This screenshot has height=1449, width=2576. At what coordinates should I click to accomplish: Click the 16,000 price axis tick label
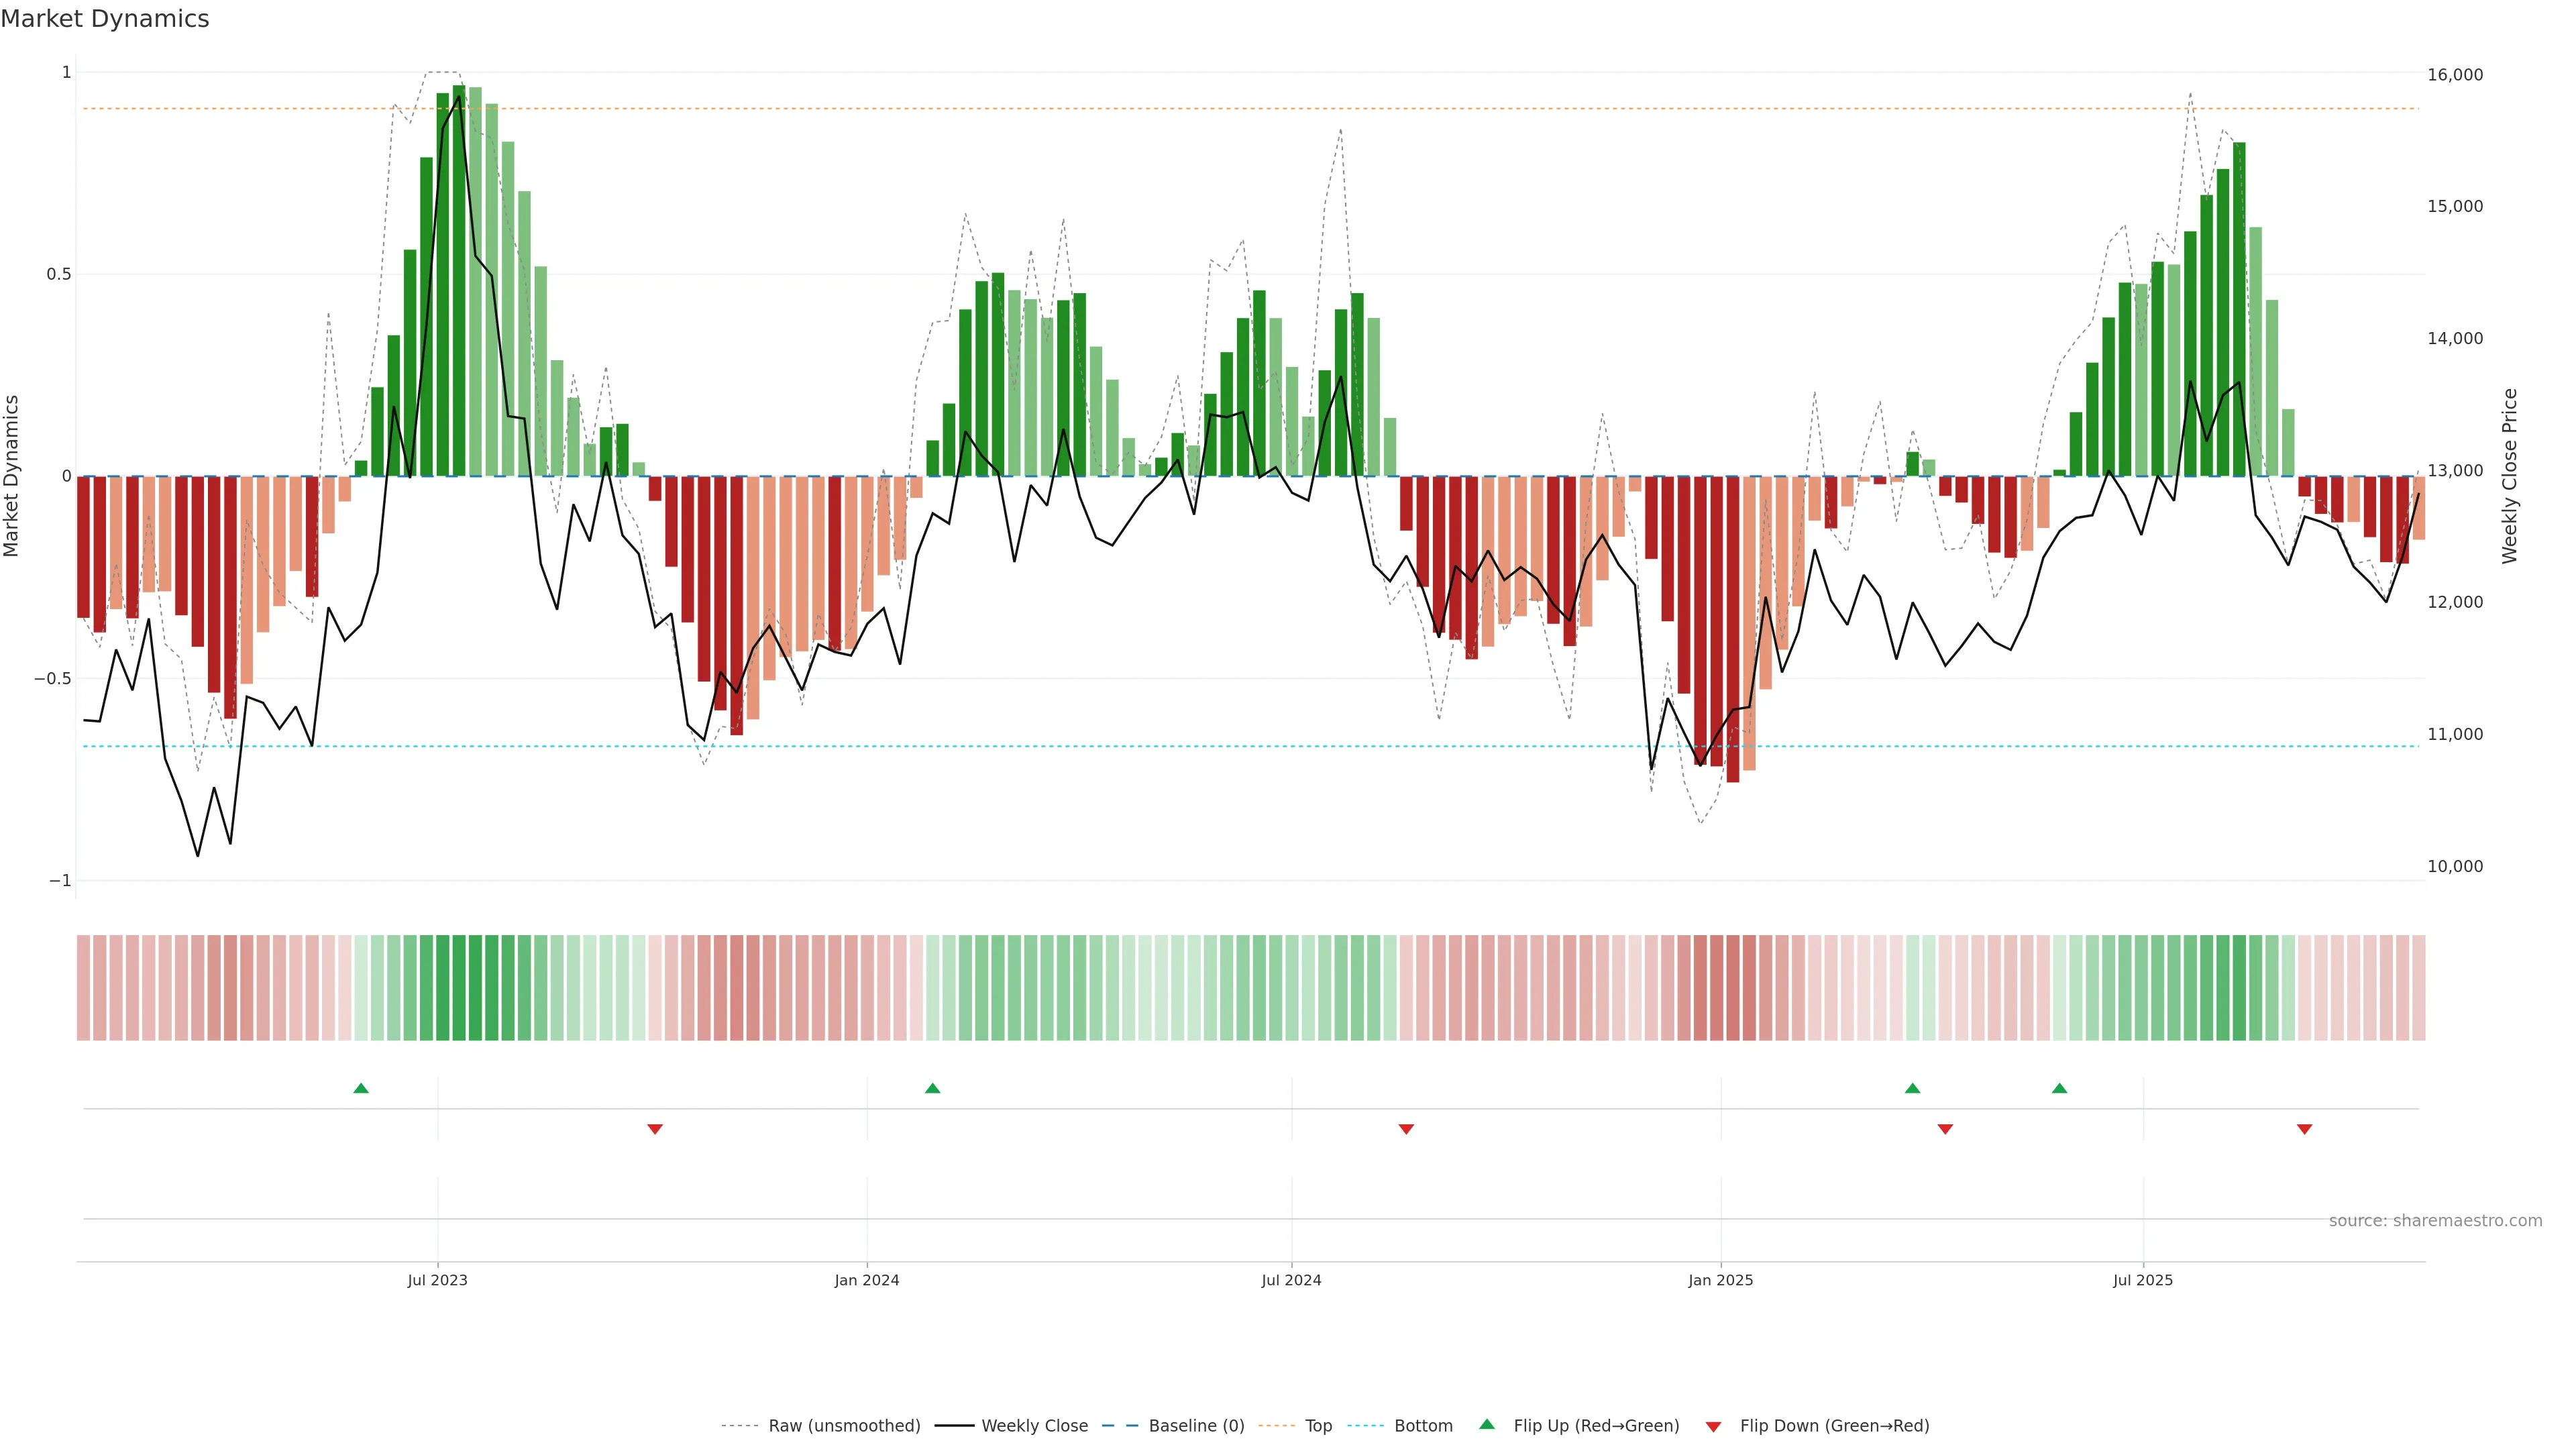tap(2455, 75)
